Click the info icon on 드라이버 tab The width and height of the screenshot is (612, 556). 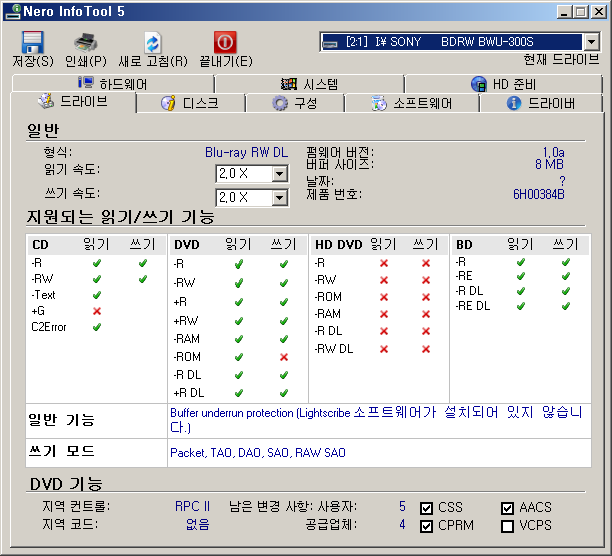click(x=514, y=103)
